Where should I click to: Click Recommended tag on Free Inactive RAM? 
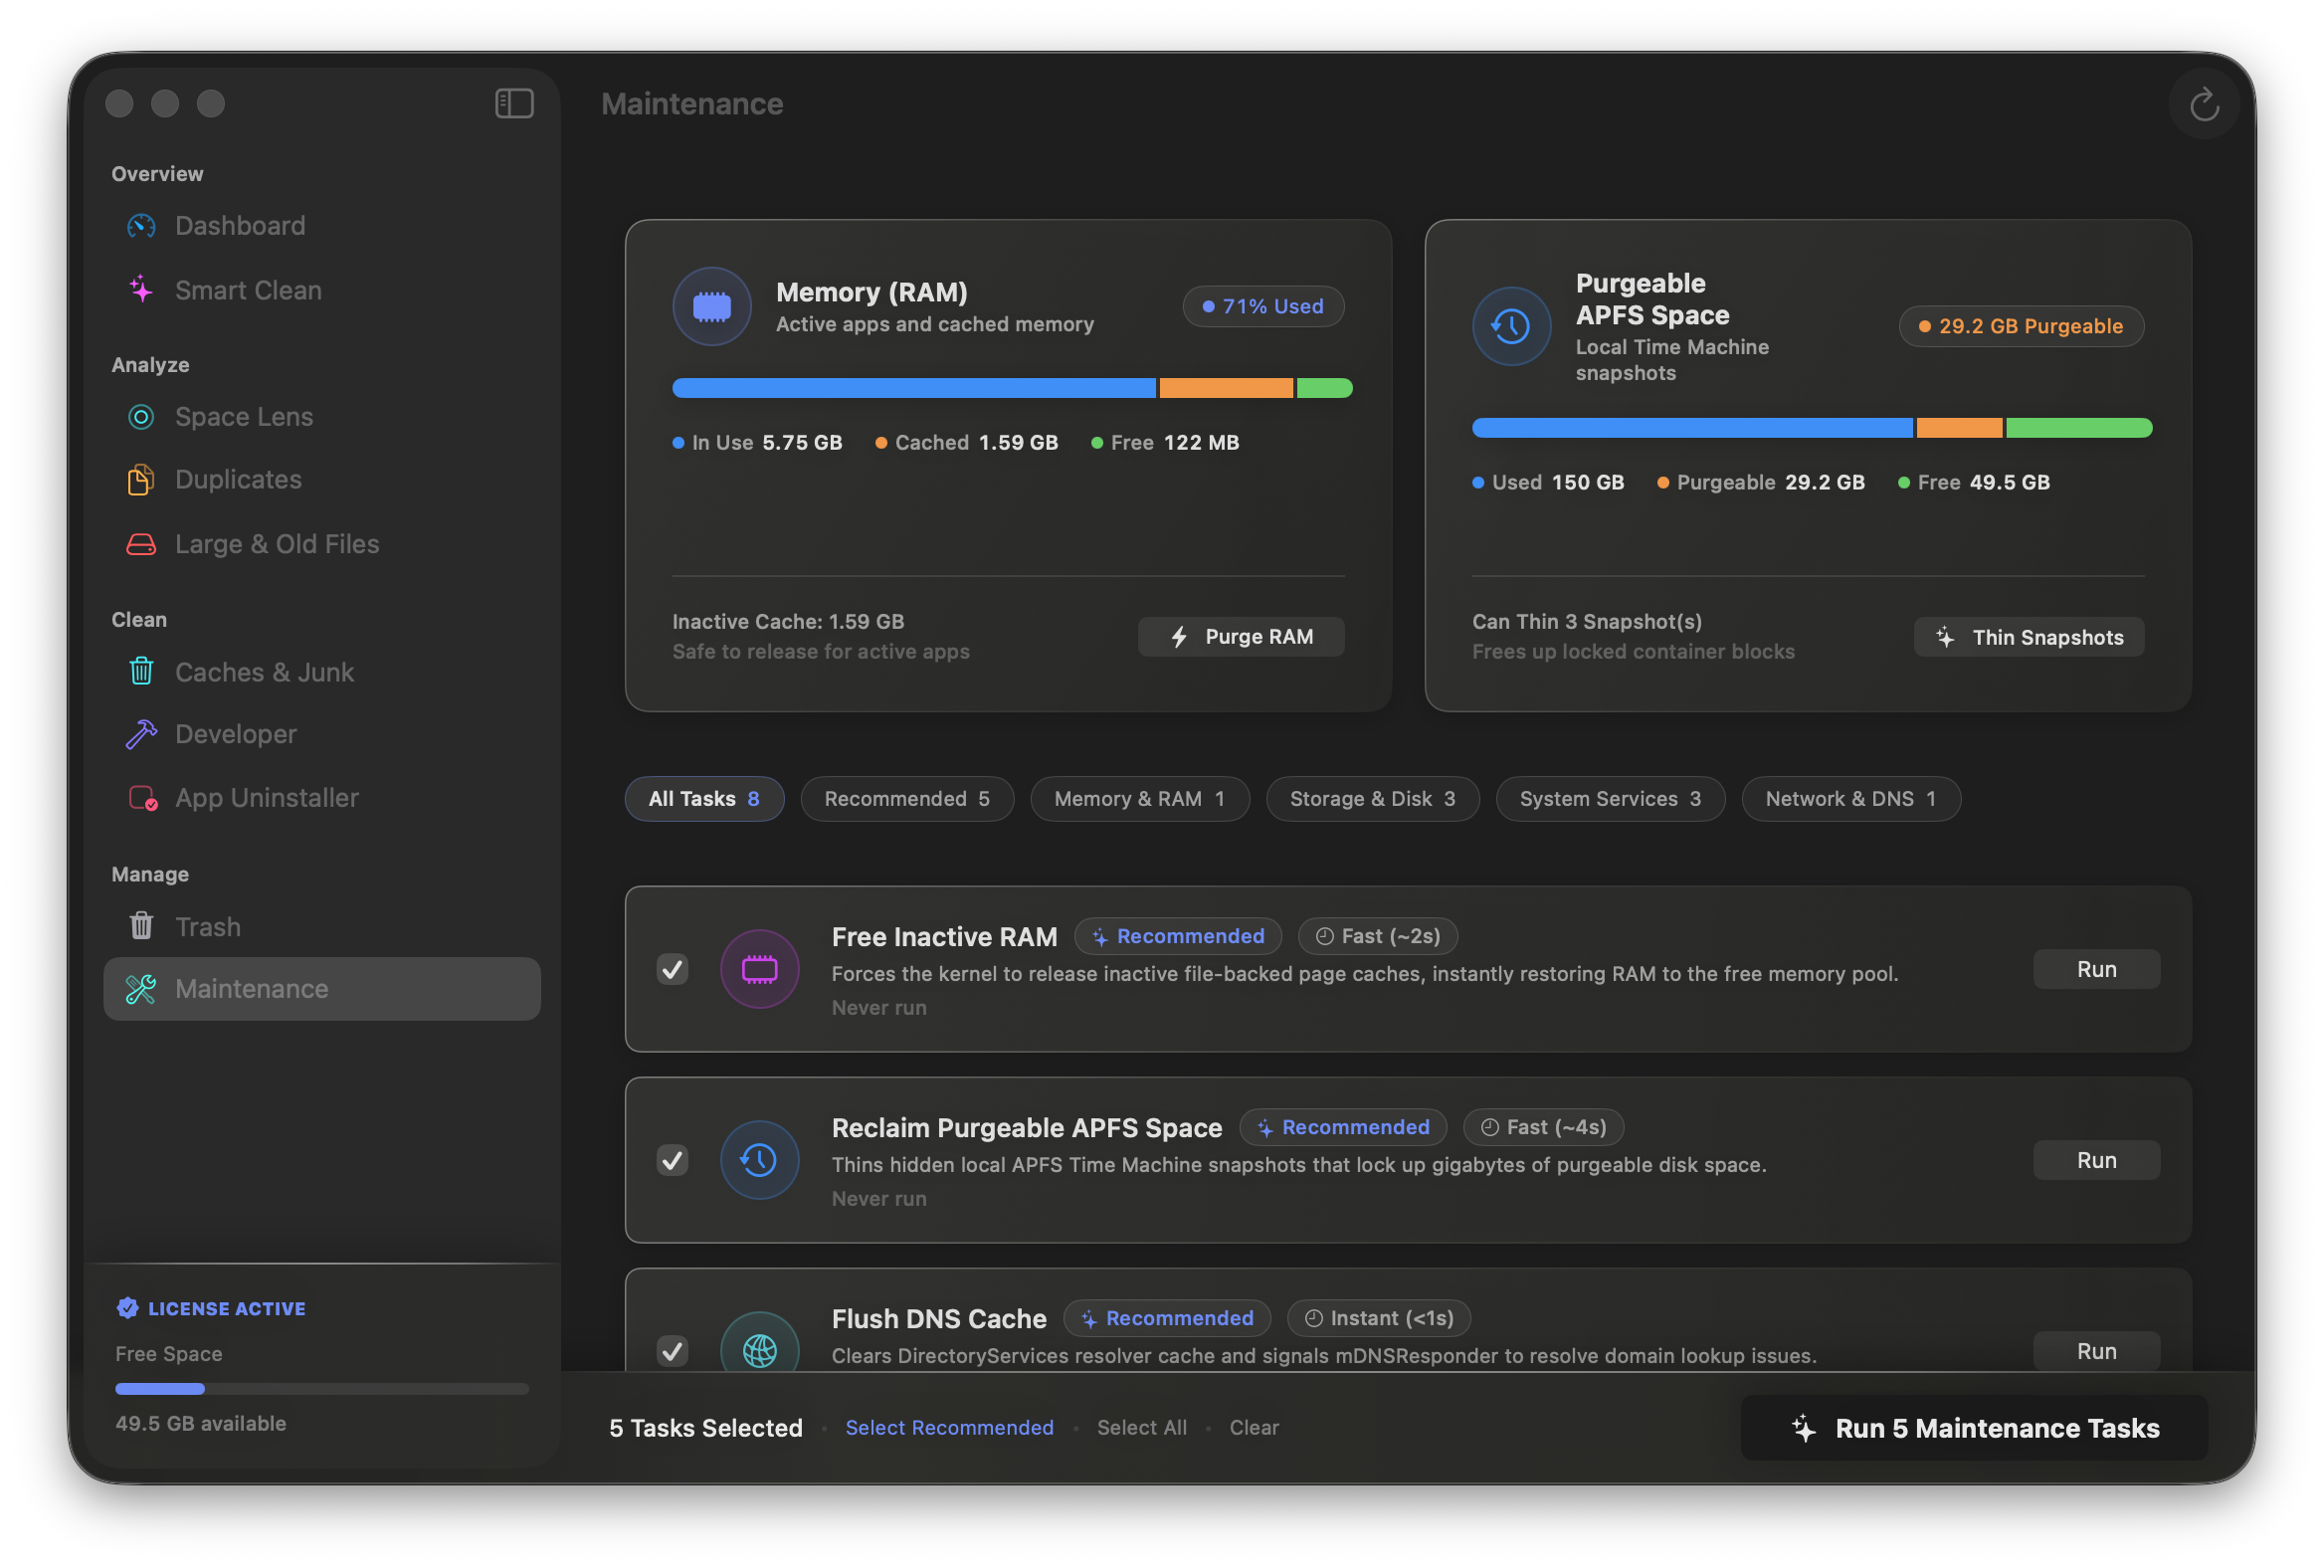[1178, 936]
